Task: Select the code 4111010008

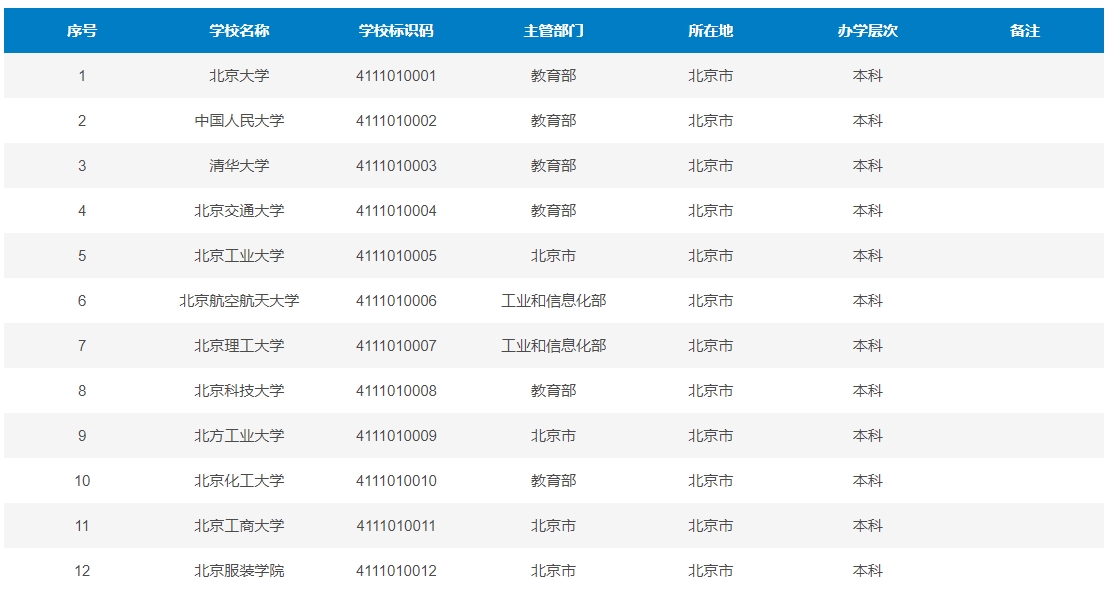Action: point(396,391)
